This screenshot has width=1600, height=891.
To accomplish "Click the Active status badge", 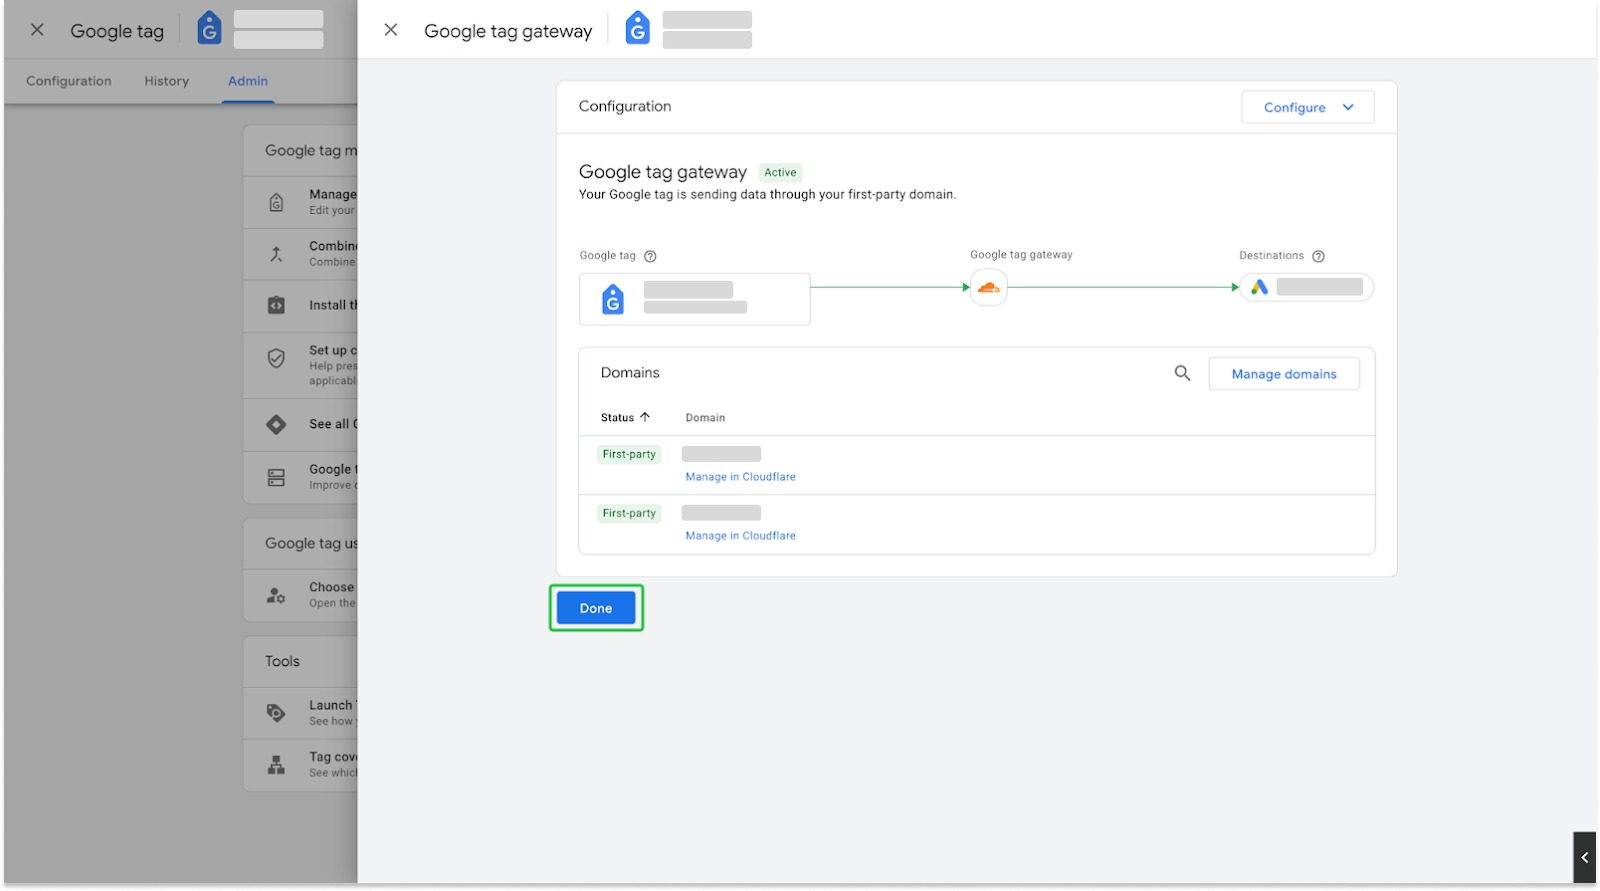I will pos(780,172).
